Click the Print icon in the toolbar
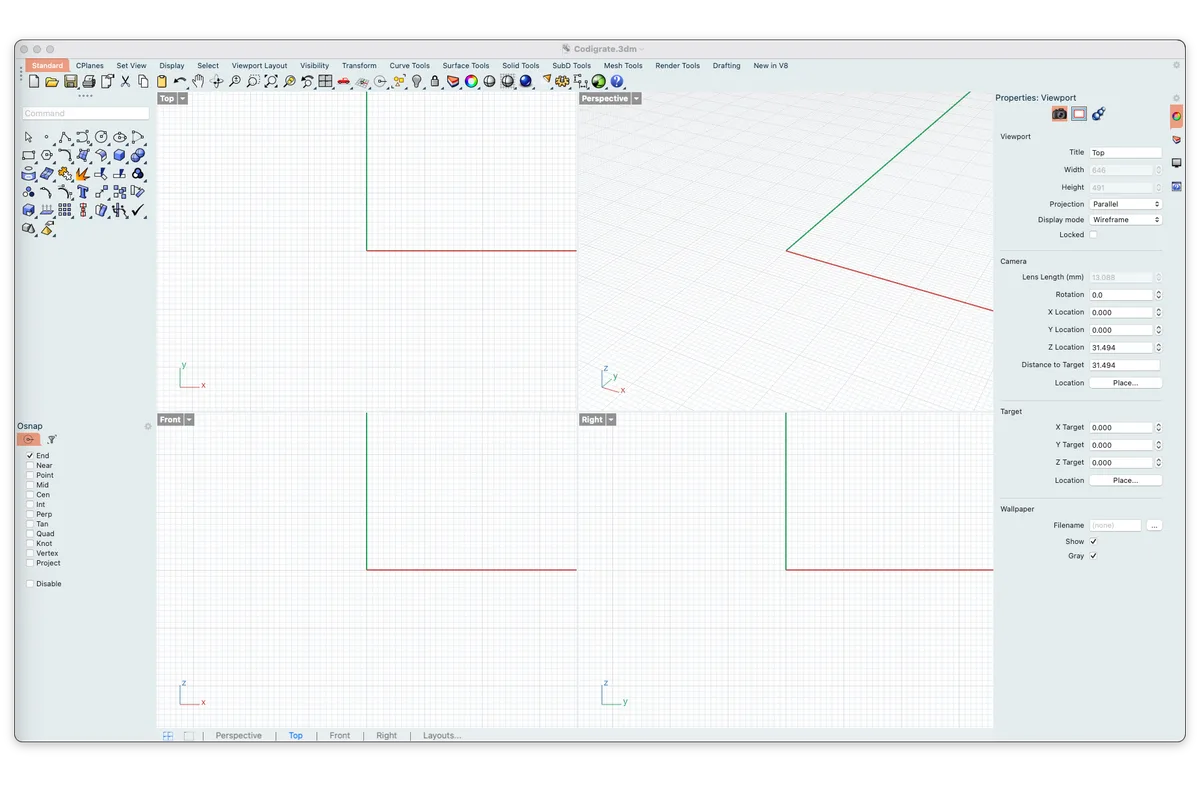The height and width of the screenshot is (787, 1200). point(89,81)
